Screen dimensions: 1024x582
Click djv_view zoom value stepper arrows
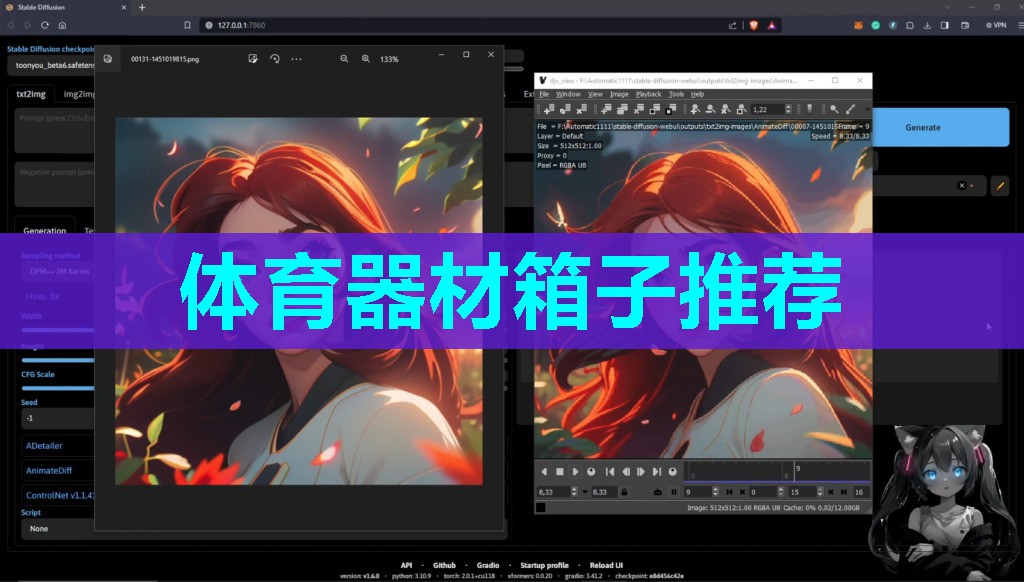[x=788, y=109]
